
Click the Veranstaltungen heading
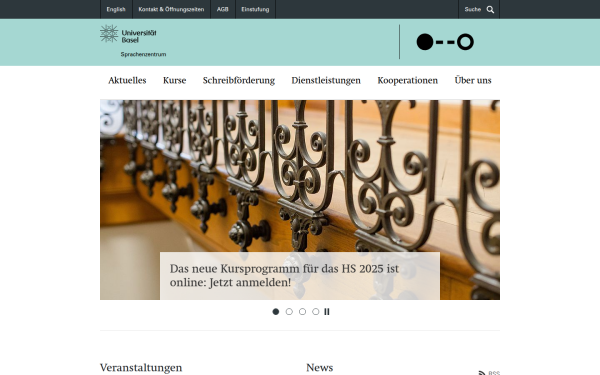tap(141, 368)
